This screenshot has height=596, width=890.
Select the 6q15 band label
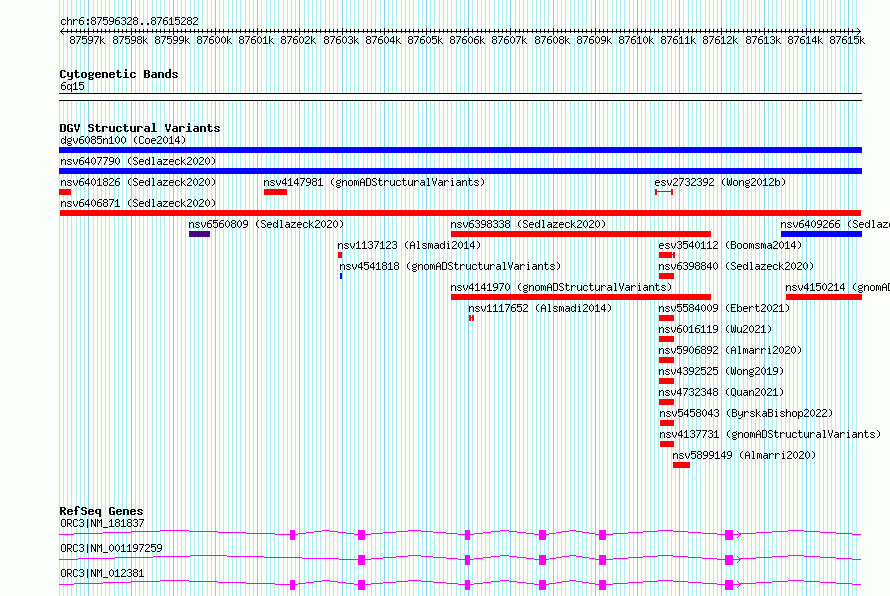click(x=72, y=86)
